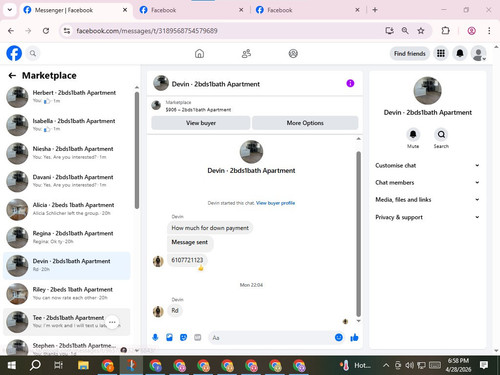
Task: Open the Friends icon in top navigation
Action: (x=246, y=53)
